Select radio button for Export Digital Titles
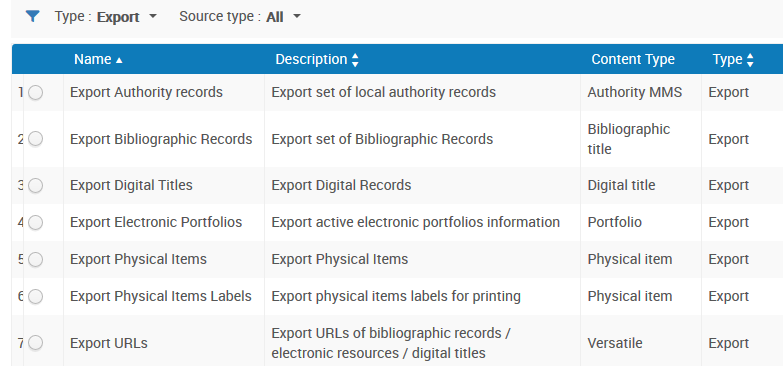Screen dimensions: 783x366 pos(35,185)
